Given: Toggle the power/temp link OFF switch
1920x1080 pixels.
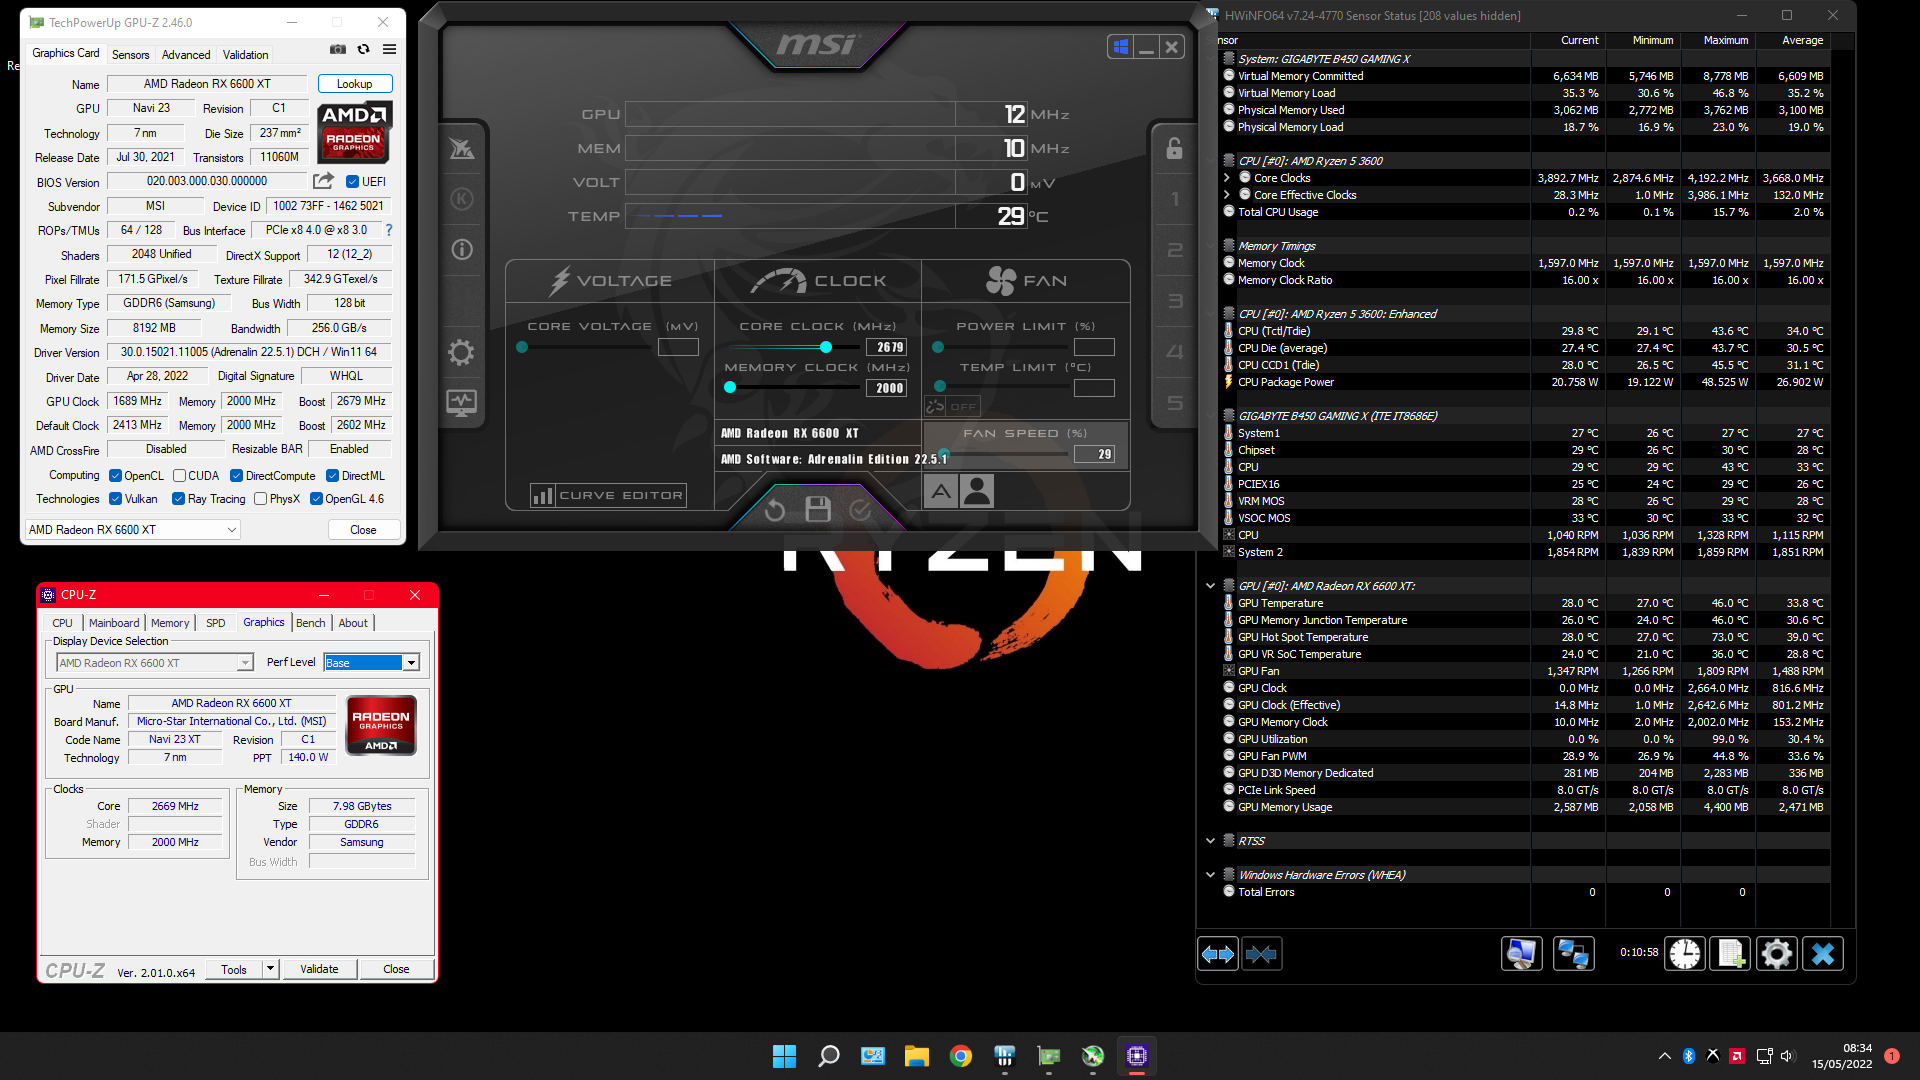Looking at the screenshot, I should (952, 406).
